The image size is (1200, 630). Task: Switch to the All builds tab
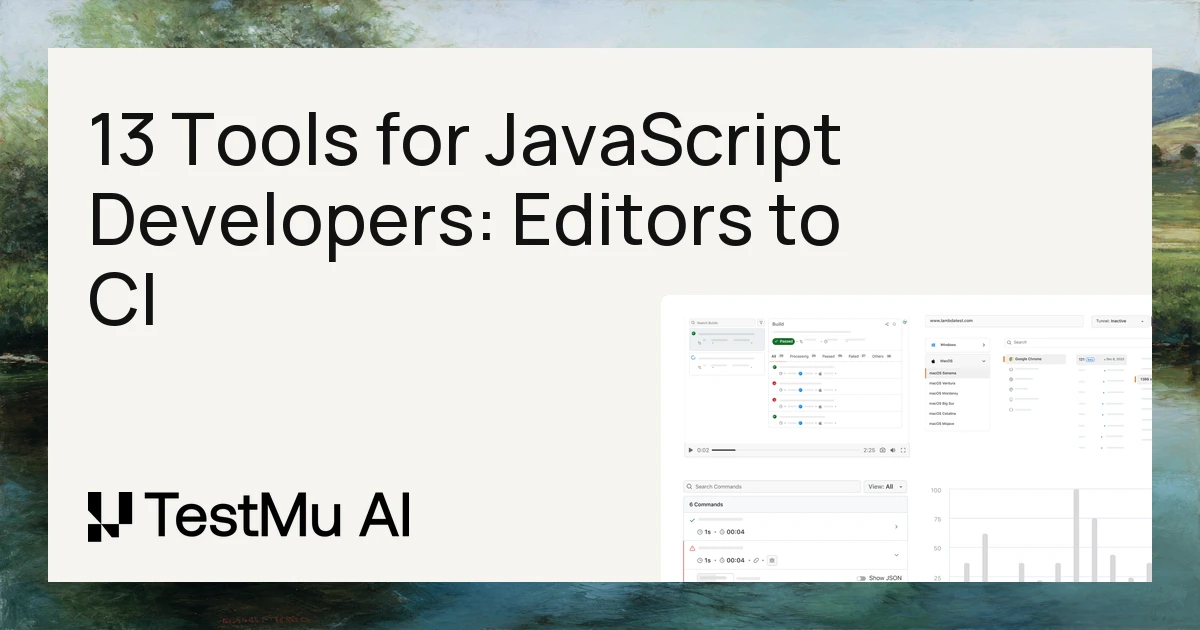click(777, 356)
